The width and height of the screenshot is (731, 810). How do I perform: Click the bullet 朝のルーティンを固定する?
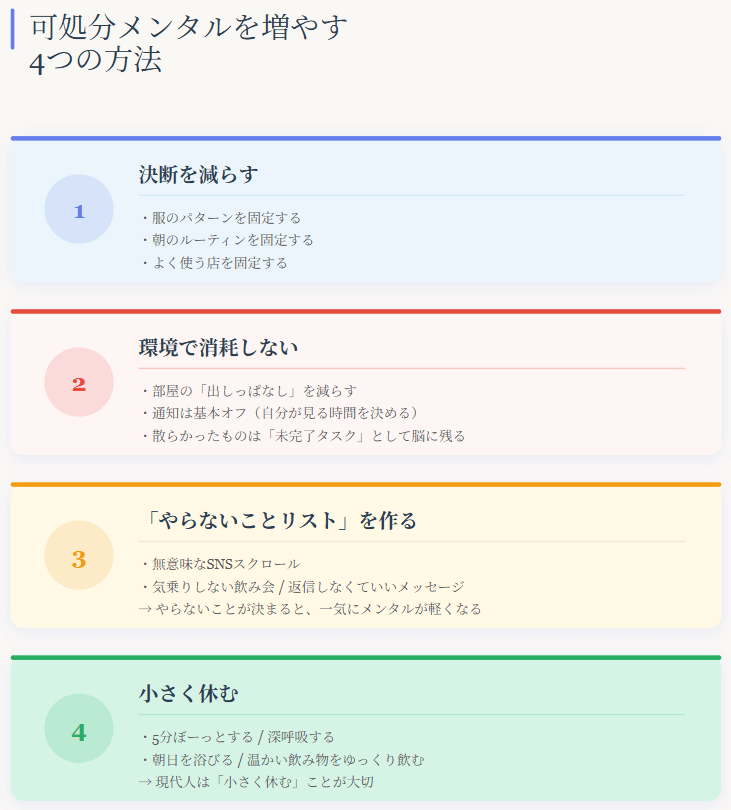[x=227, y=240]
